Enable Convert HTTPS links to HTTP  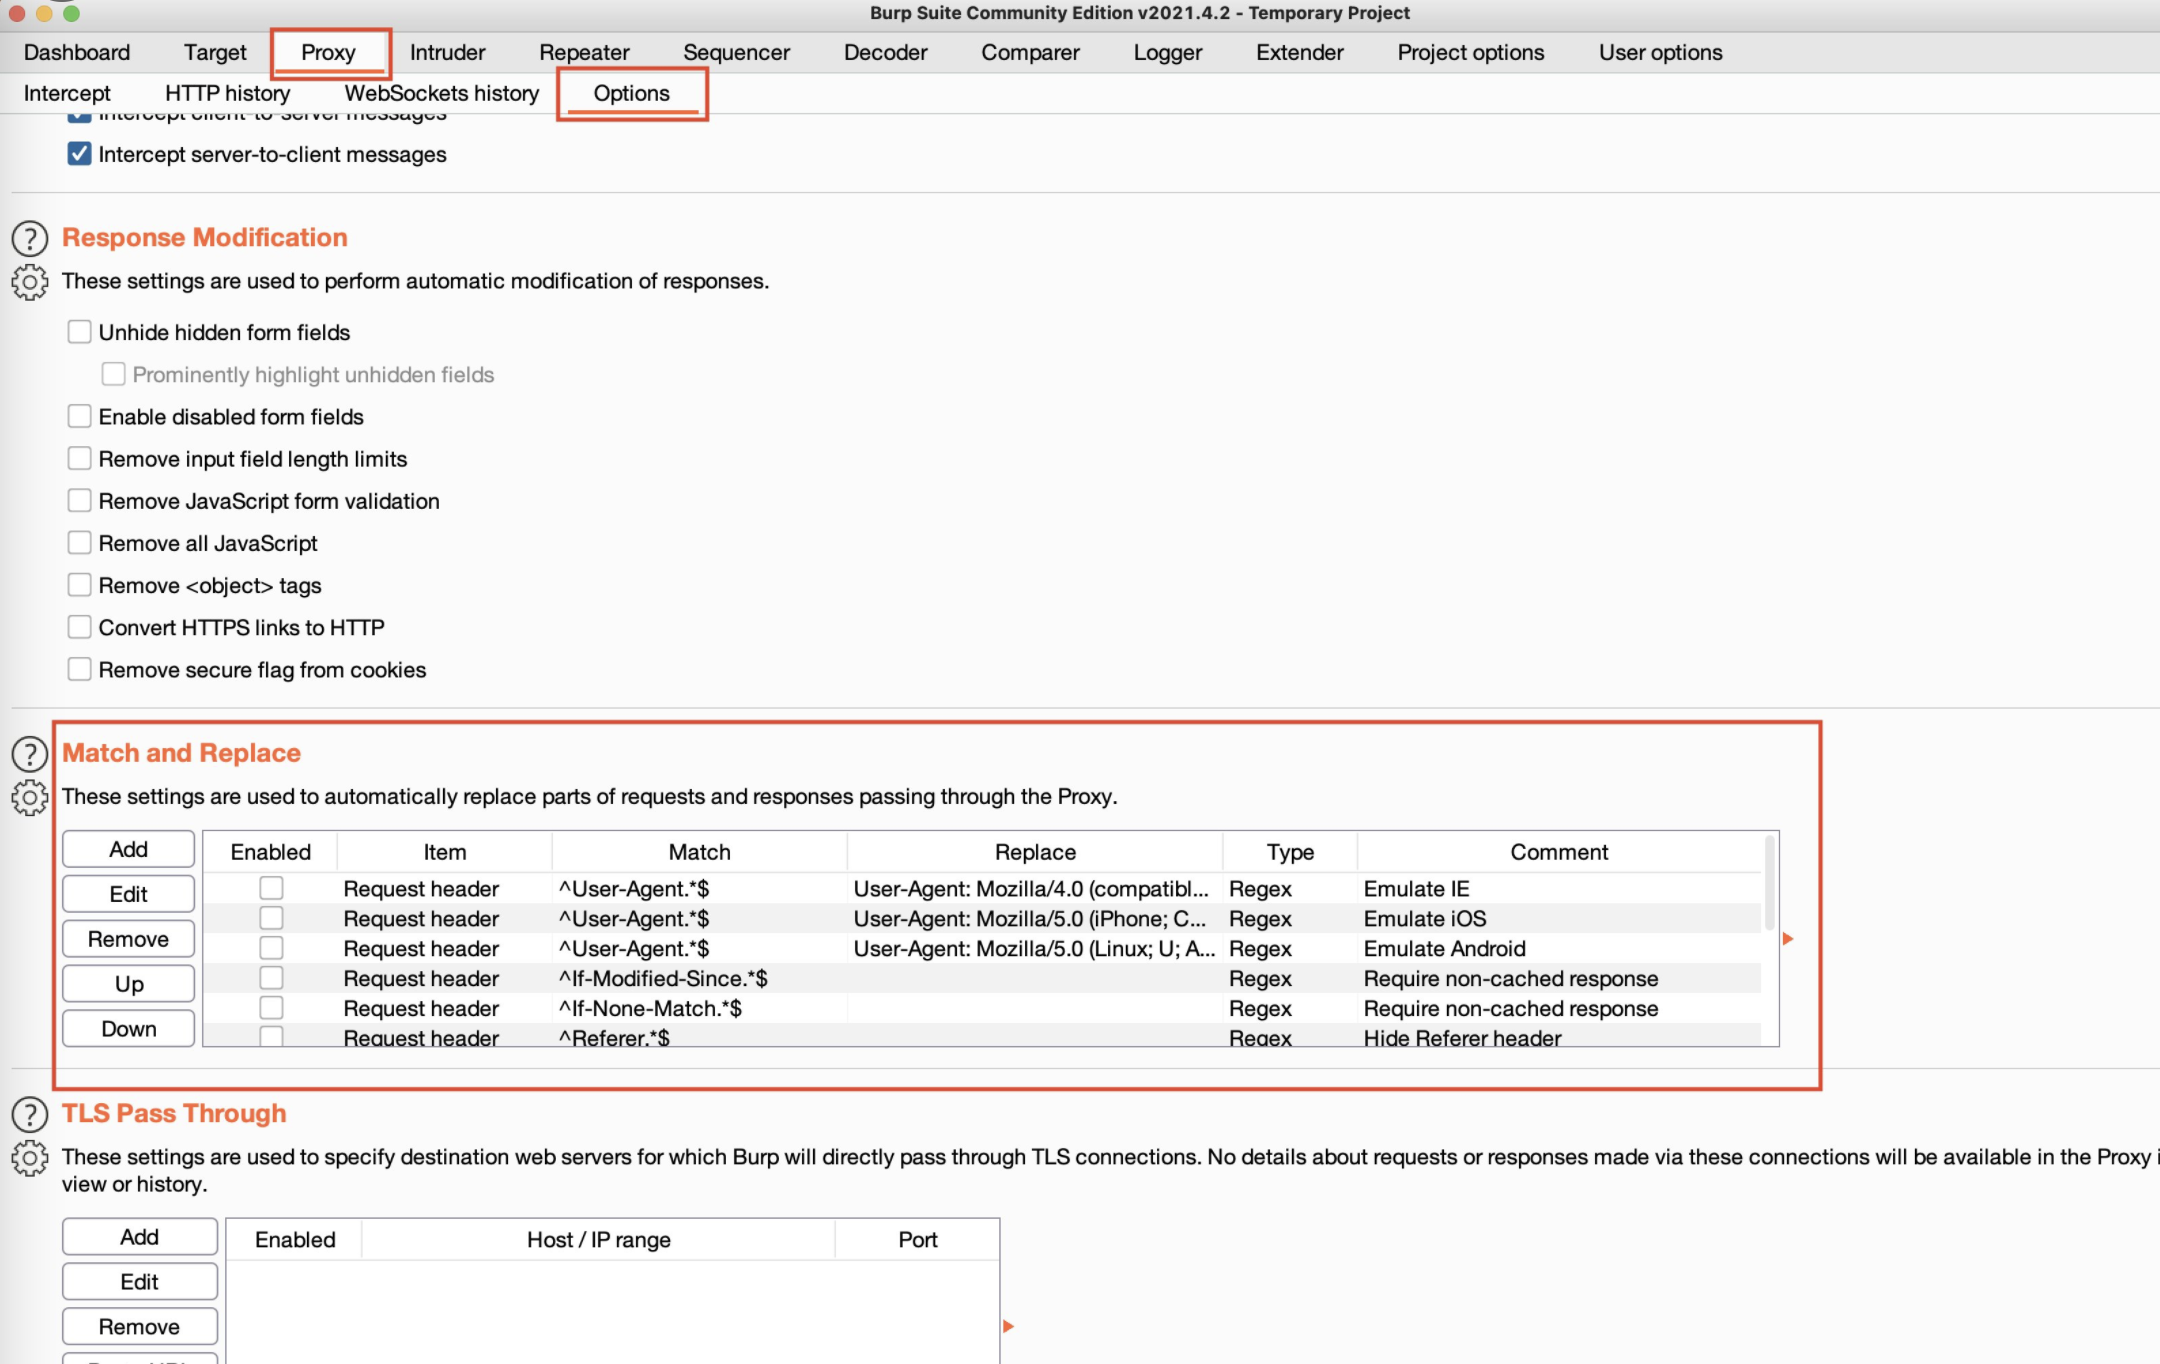pos(79,627)
